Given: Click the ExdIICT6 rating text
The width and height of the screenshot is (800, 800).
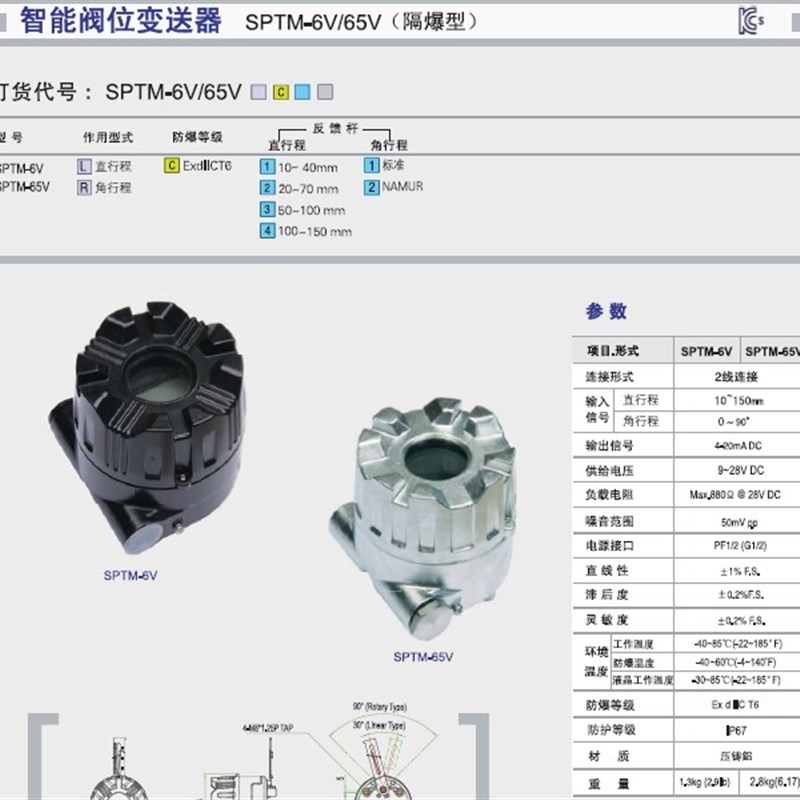Looking at the screenshot, I should (207, 166).
